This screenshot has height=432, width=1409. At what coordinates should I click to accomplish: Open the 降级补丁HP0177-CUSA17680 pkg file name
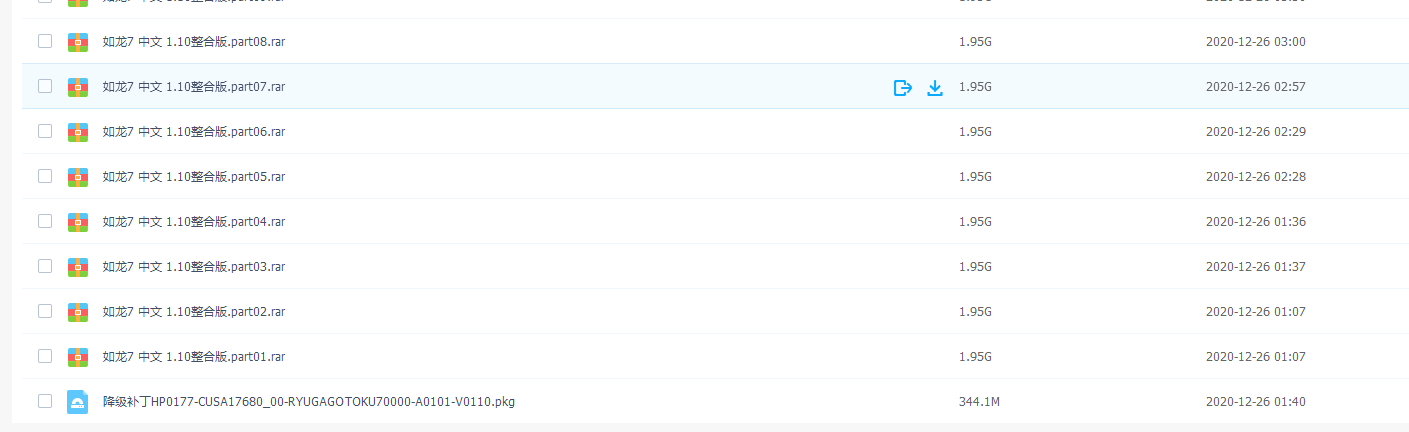tap(309, 402)
